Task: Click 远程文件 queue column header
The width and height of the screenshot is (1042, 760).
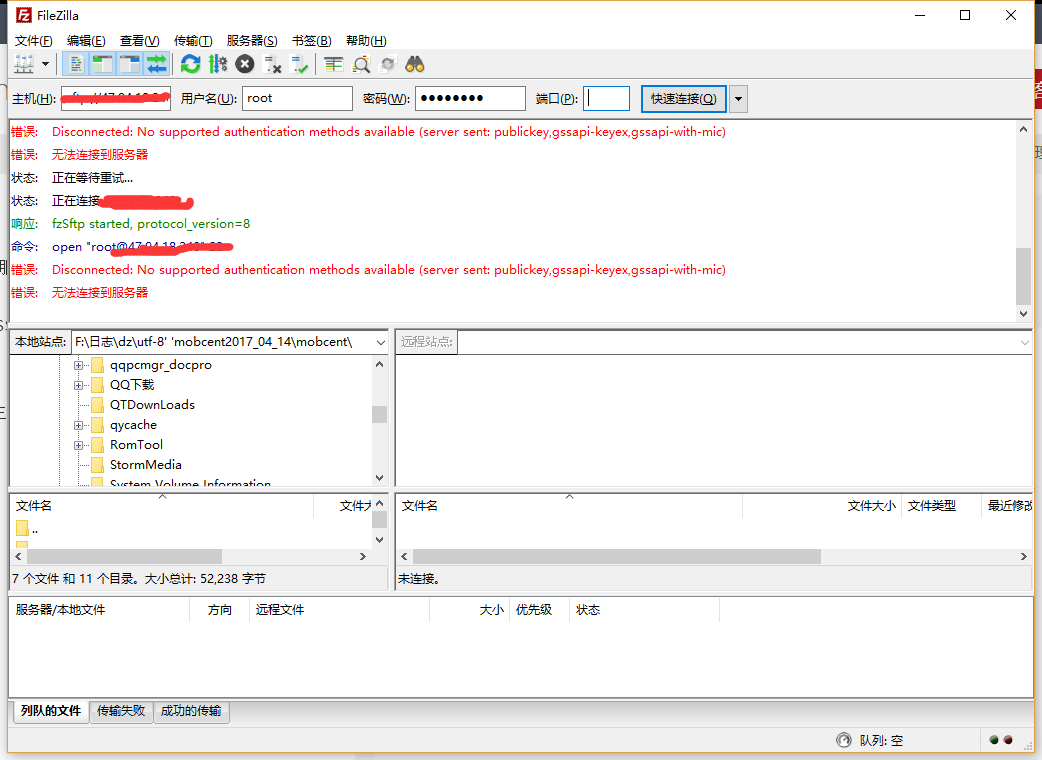Action: tap(340, 610)
